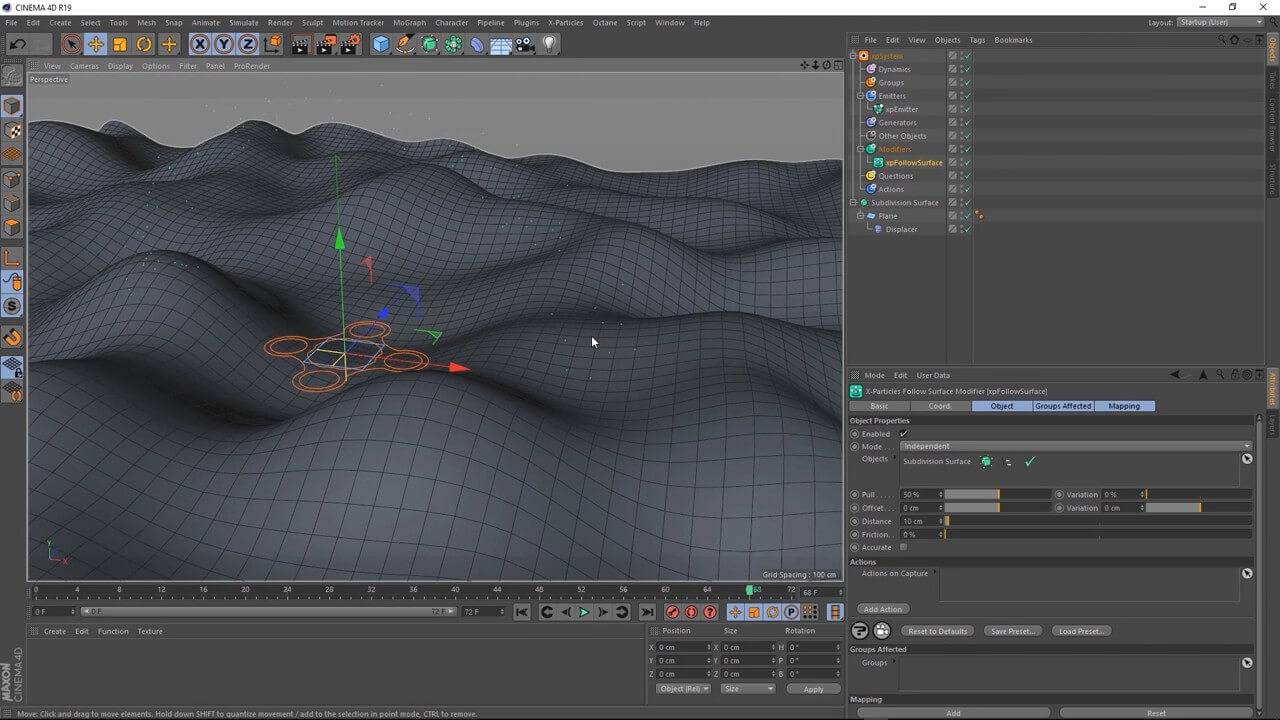This screenshot has height=720, width=1280.
Task: Toggle the enable checkmark for xpEmitter
Action: pyautogui.click(x=966, y=109)
